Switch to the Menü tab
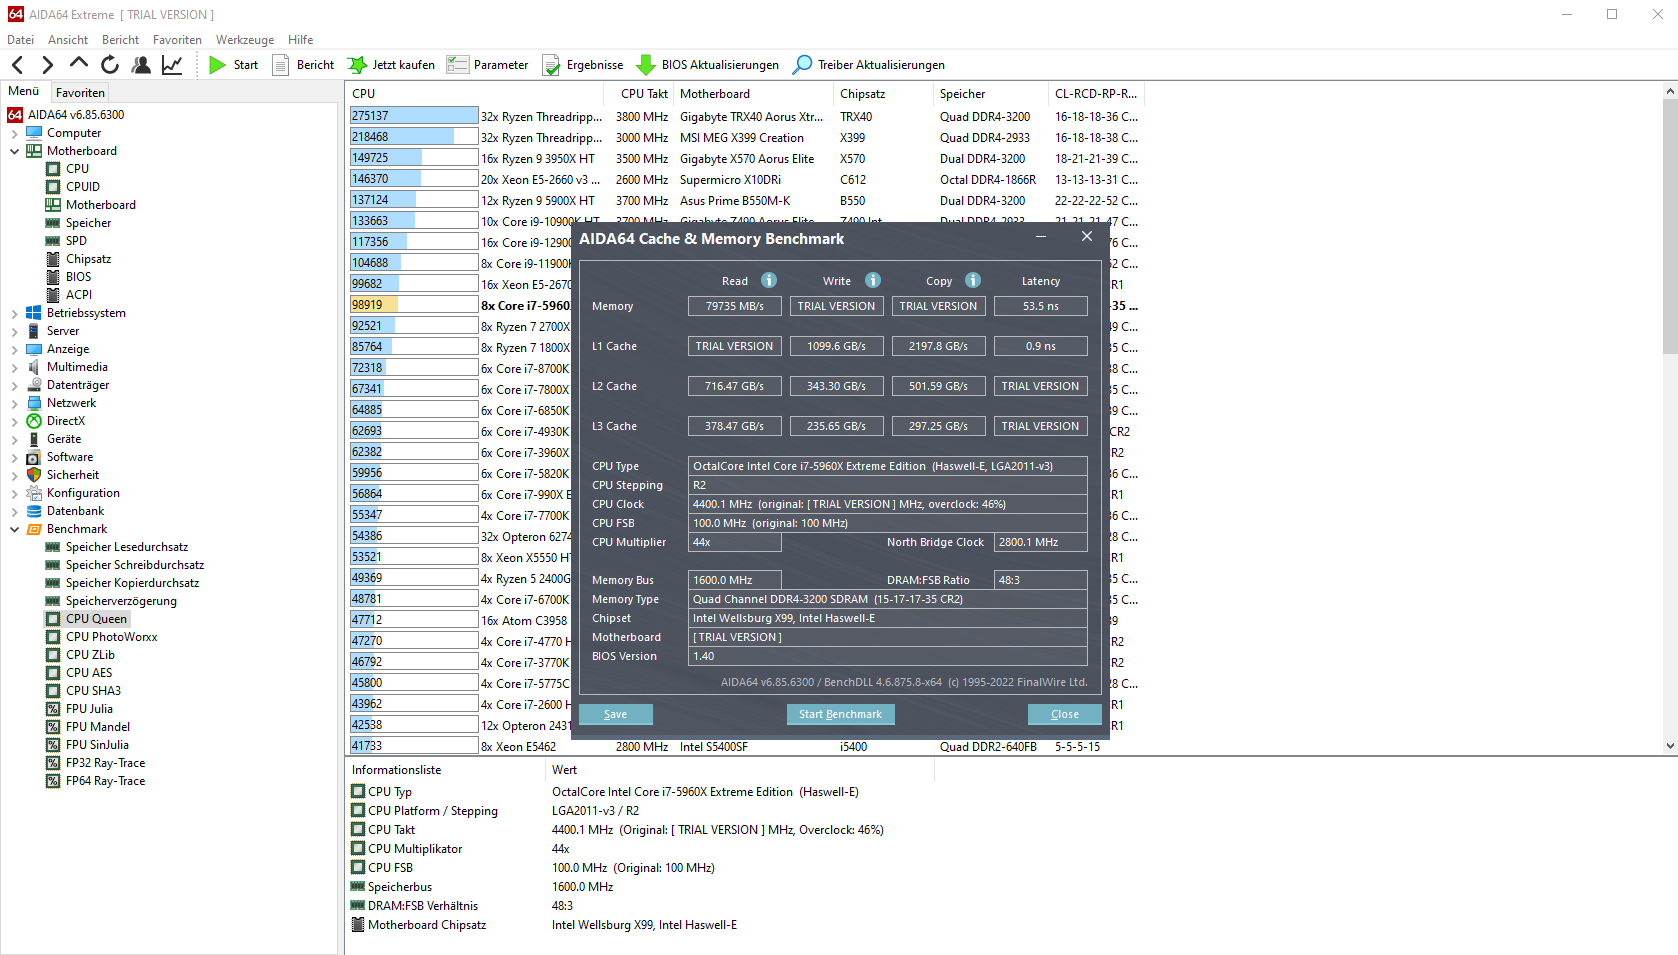The width and height of the screenshot is (1678, 955). point(24,91)
